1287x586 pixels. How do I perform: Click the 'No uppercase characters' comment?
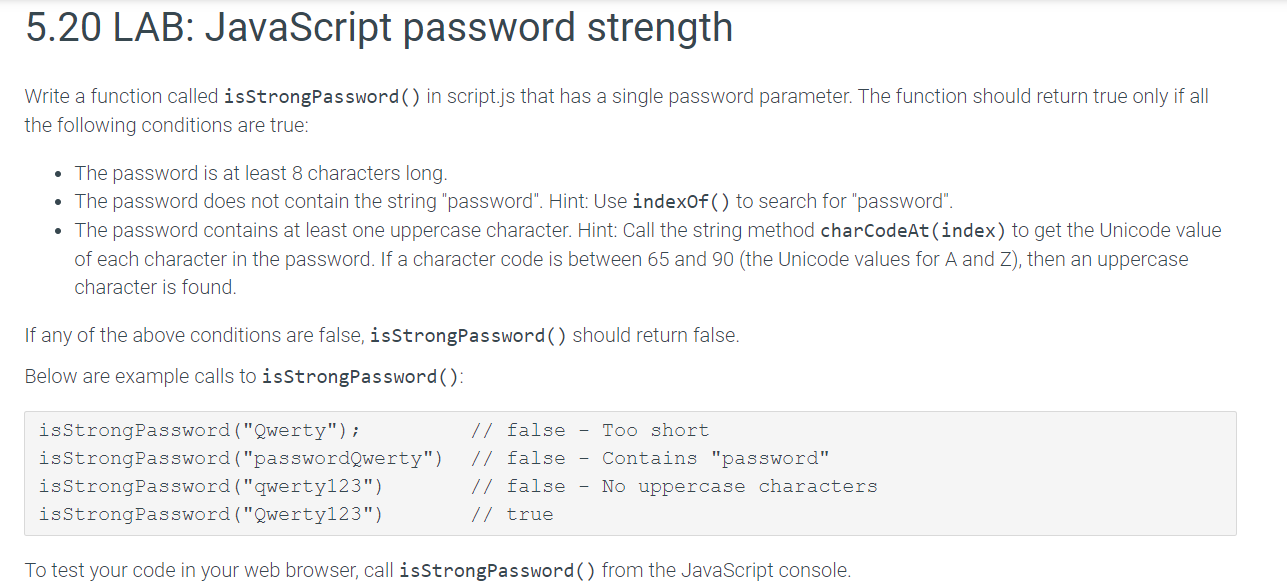(740, 486)
